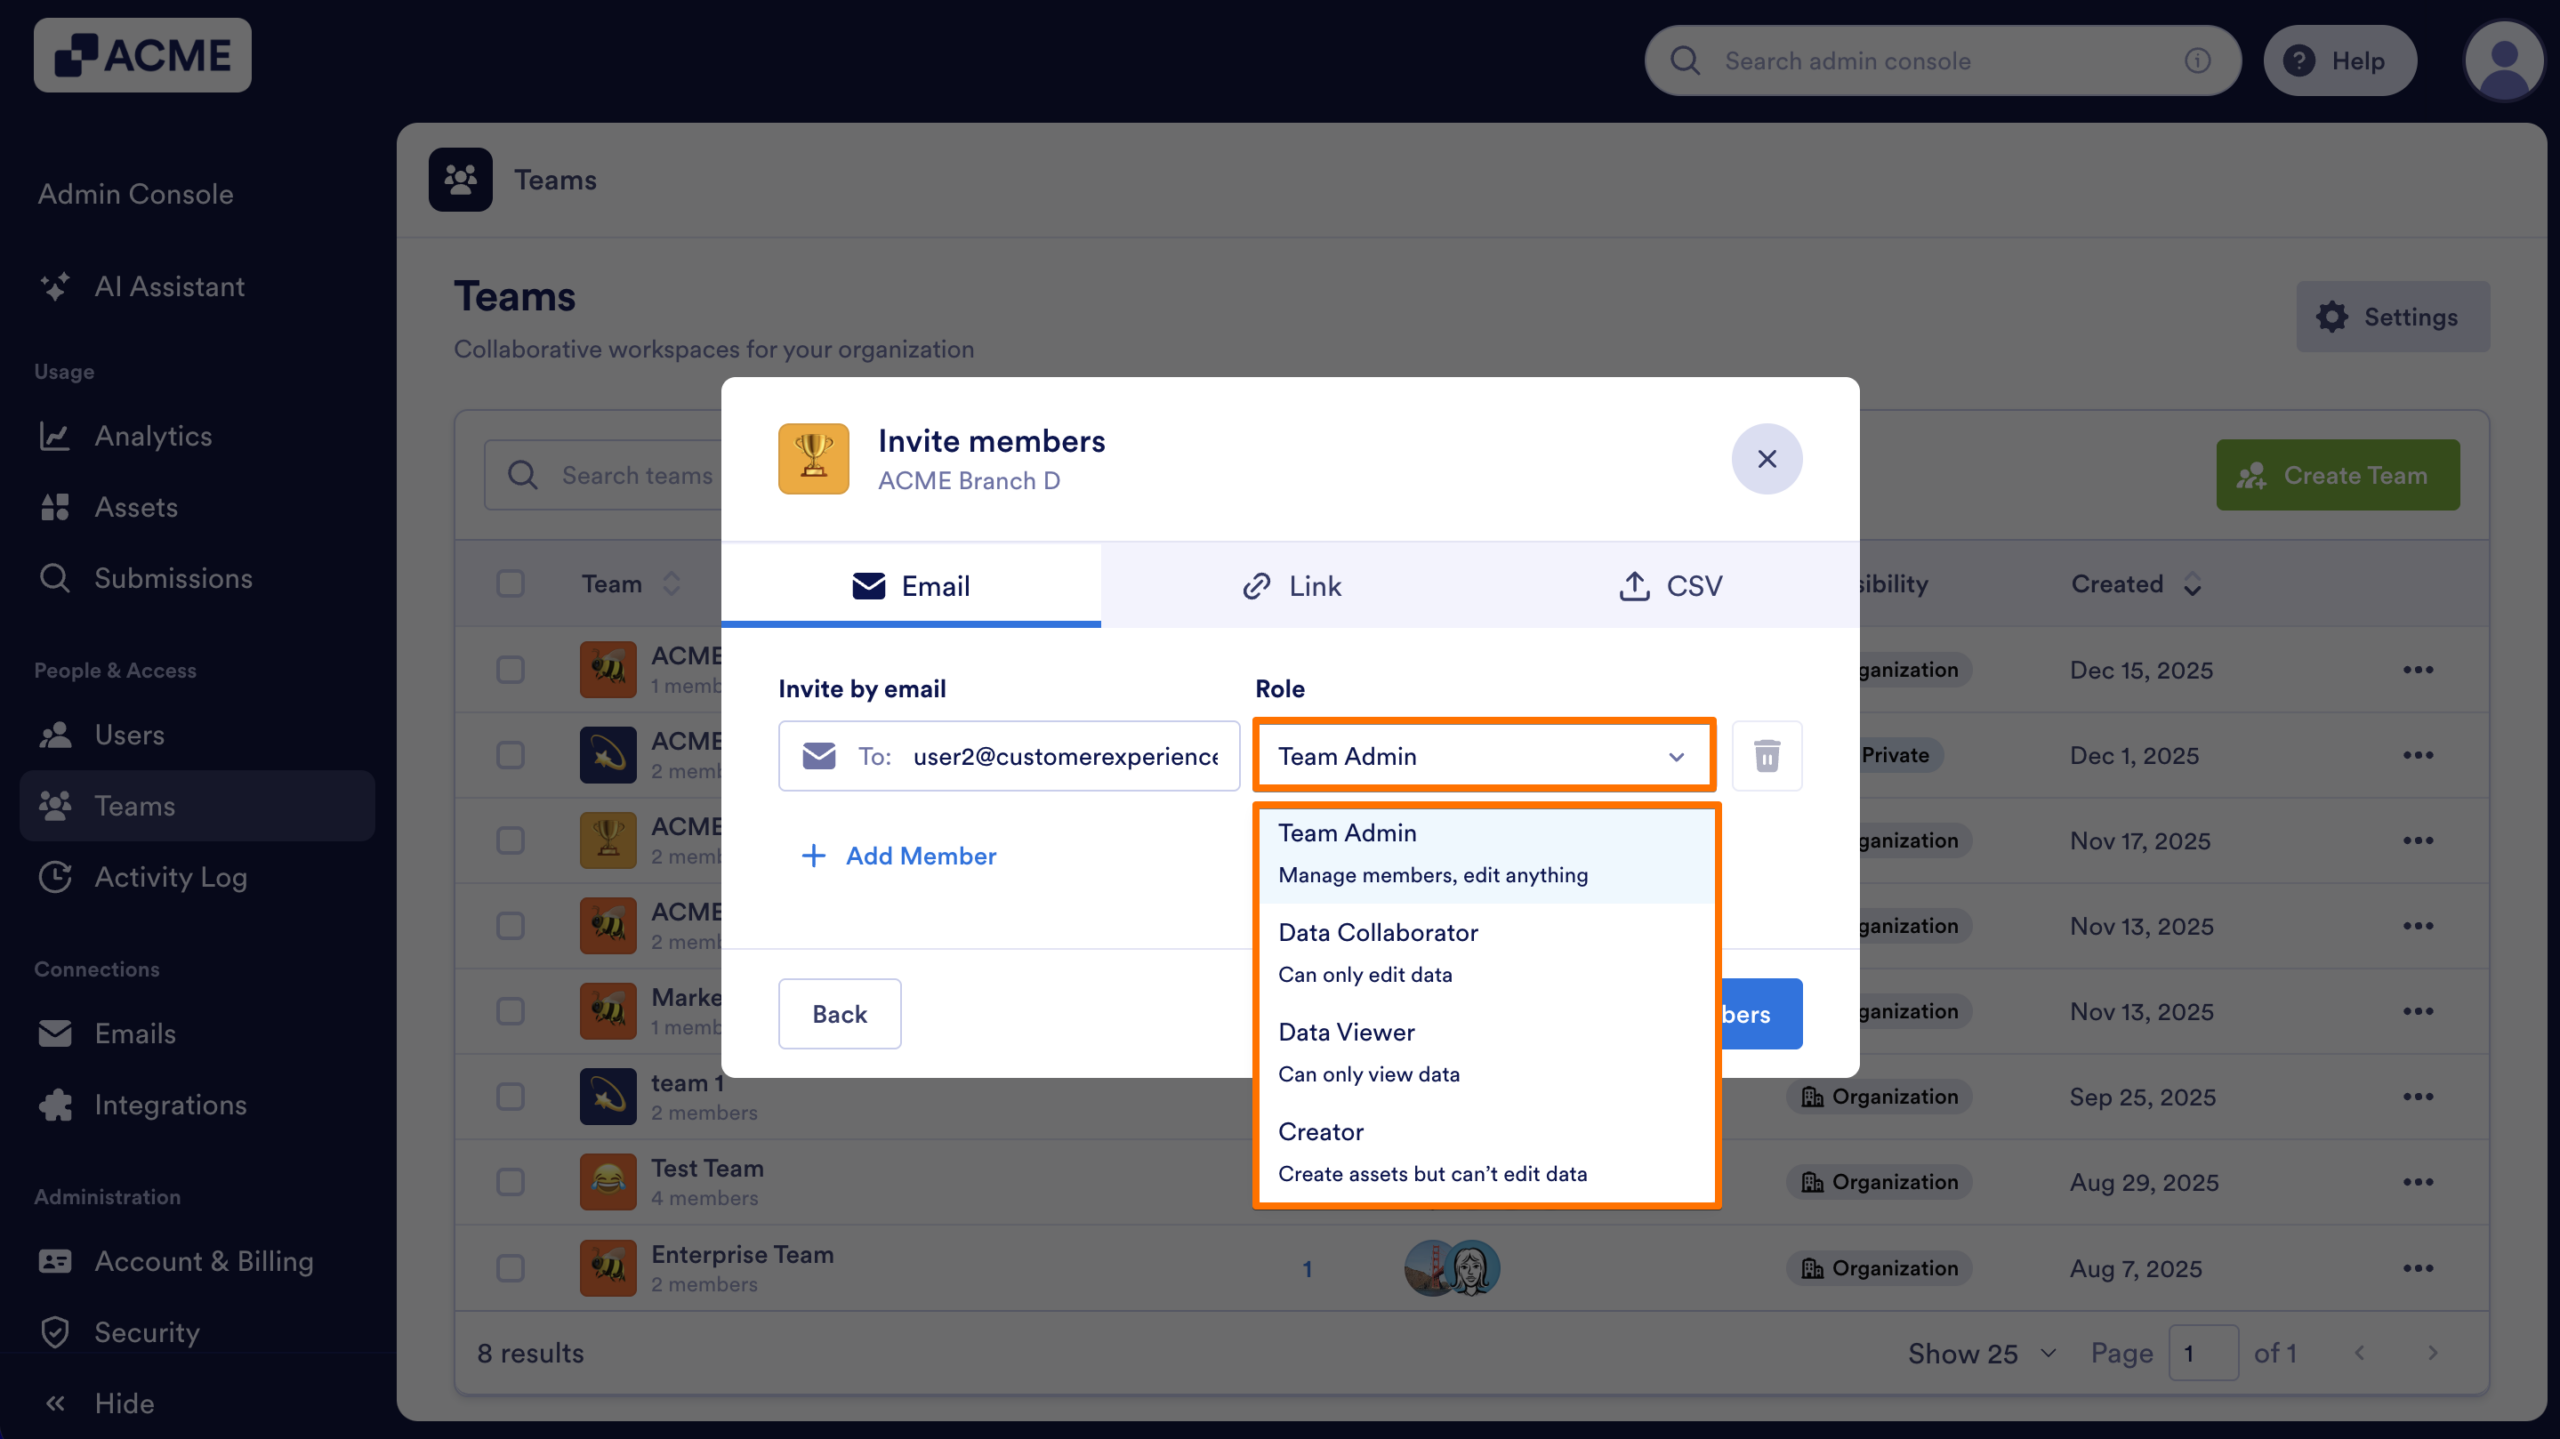The image size is (2560, 1439).
Task: Navigate to the Users section
Action: (x=129, y=735)
